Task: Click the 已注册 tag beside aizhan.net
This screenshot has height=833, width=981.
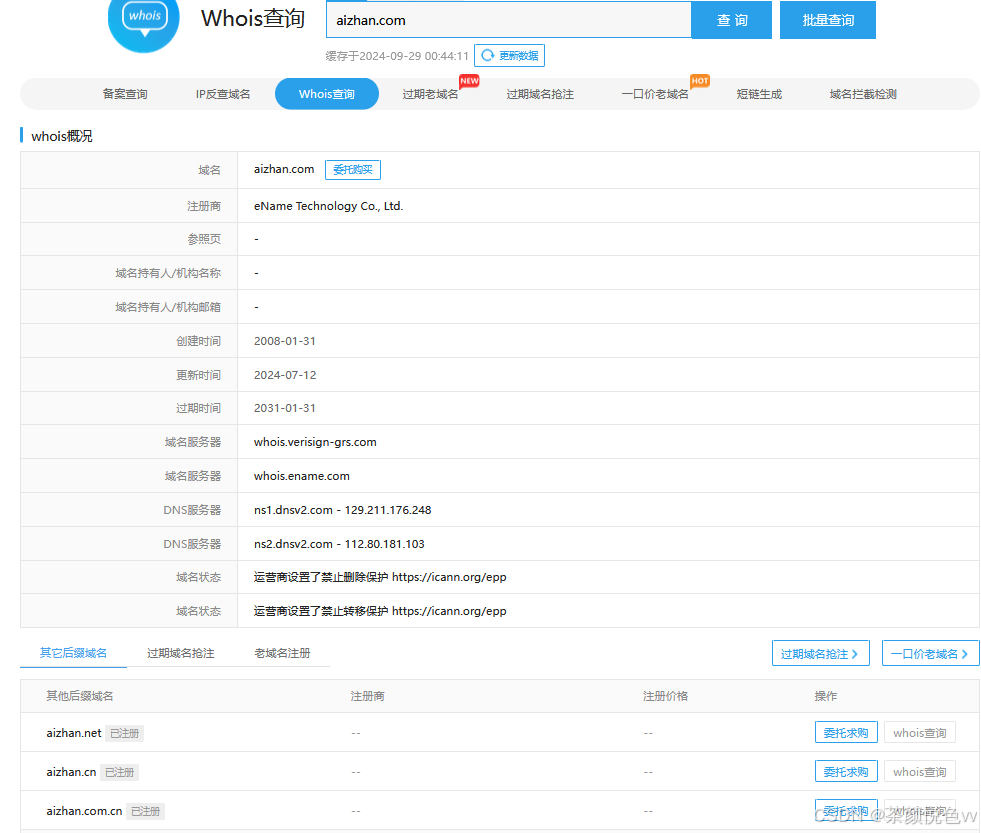Action: pos(125,733)
